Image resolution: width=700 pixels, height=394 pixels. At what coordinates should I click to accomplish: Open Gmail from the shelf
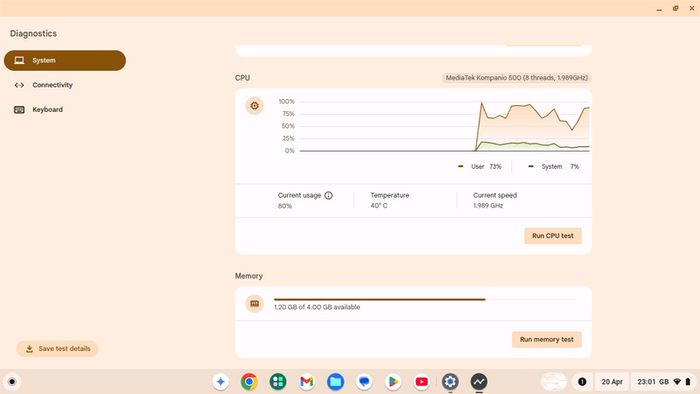point(307,382)
